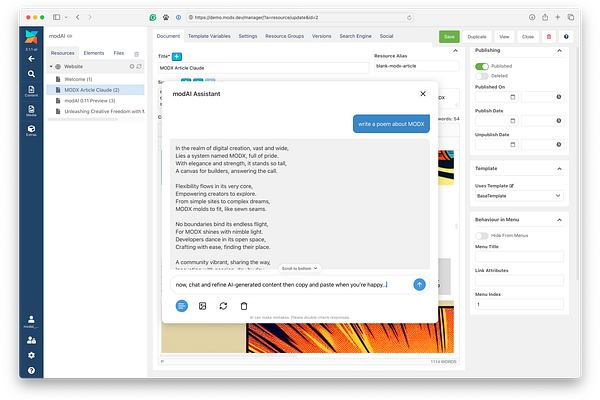Open the Extras menu icon

coord(31,131)
